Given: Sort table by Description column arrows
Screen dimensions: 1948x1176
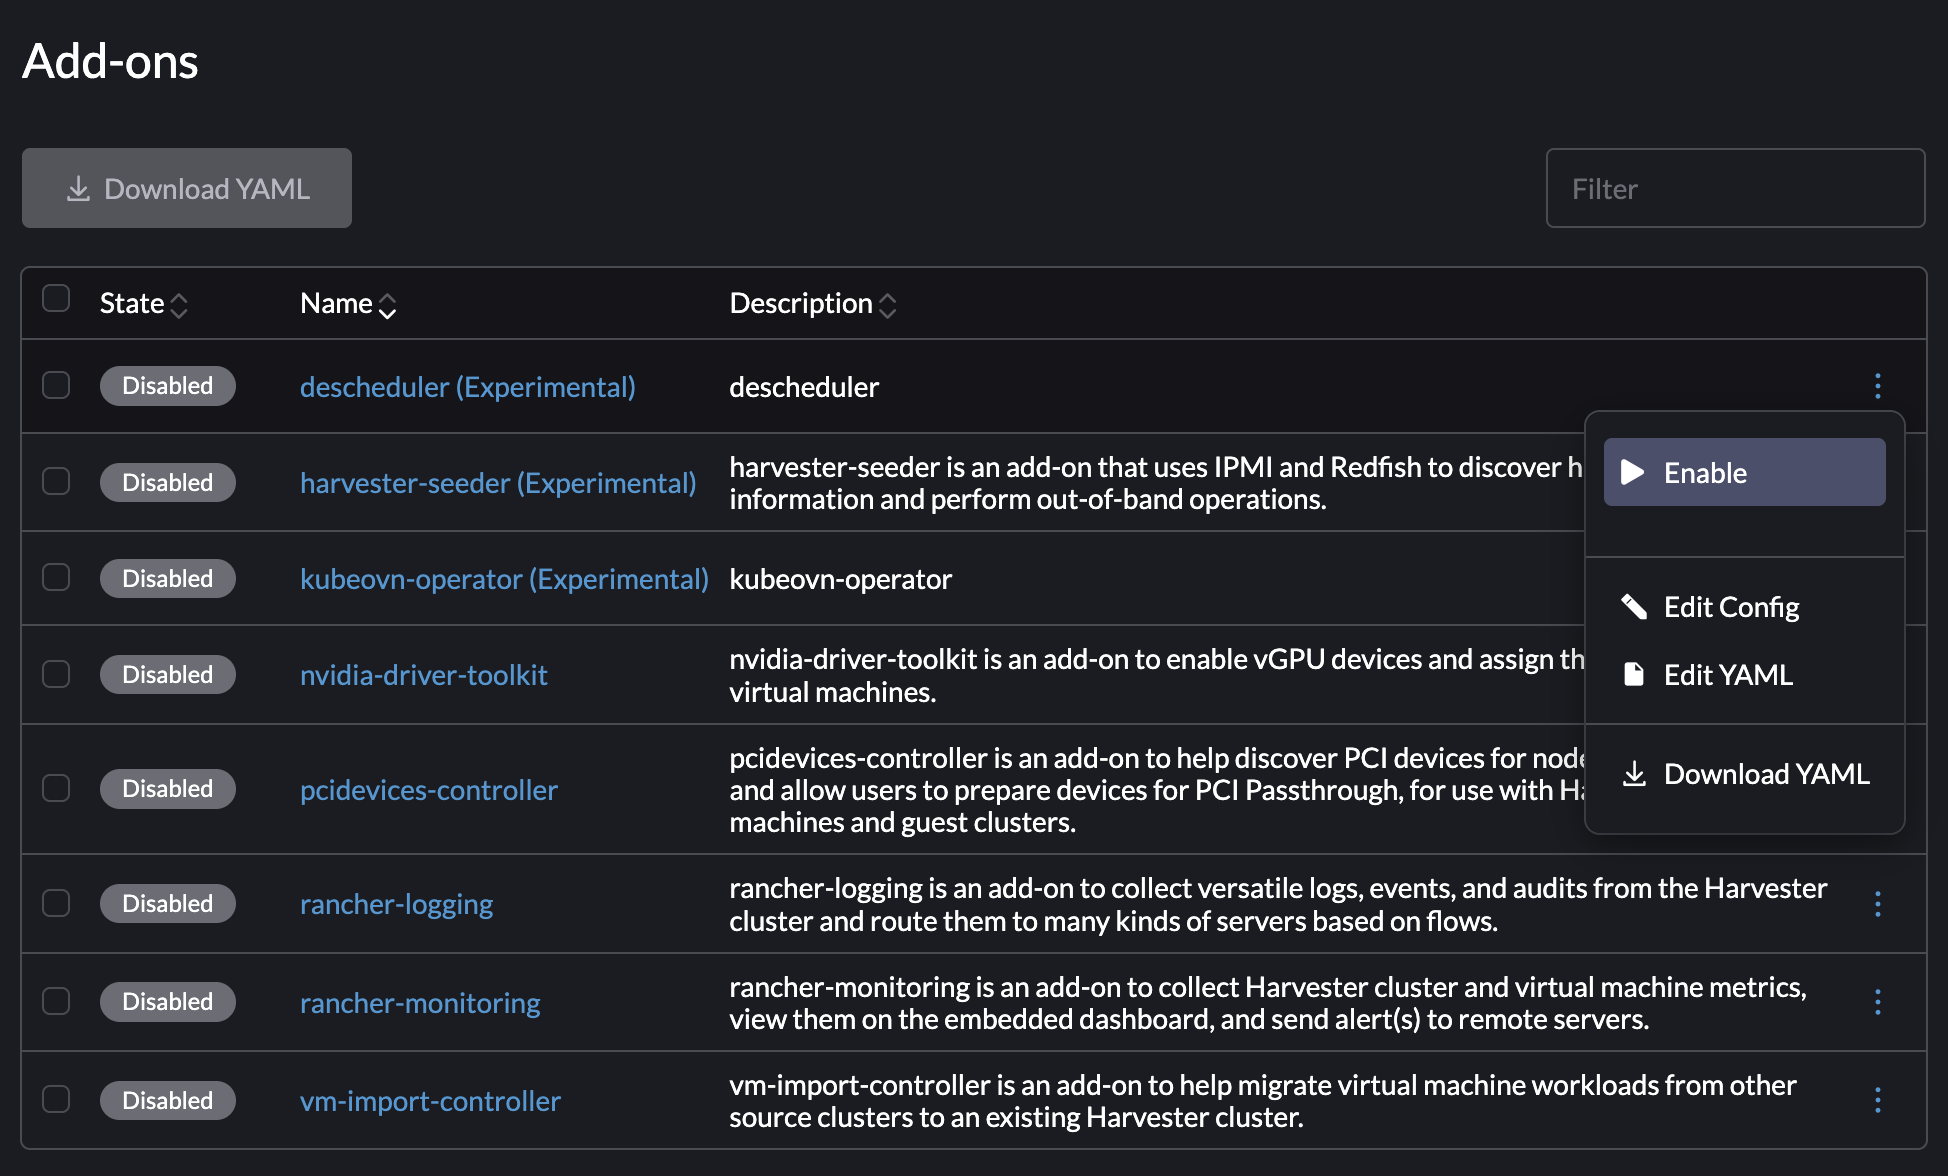Looking at the screenshot, I should (887, 305).
